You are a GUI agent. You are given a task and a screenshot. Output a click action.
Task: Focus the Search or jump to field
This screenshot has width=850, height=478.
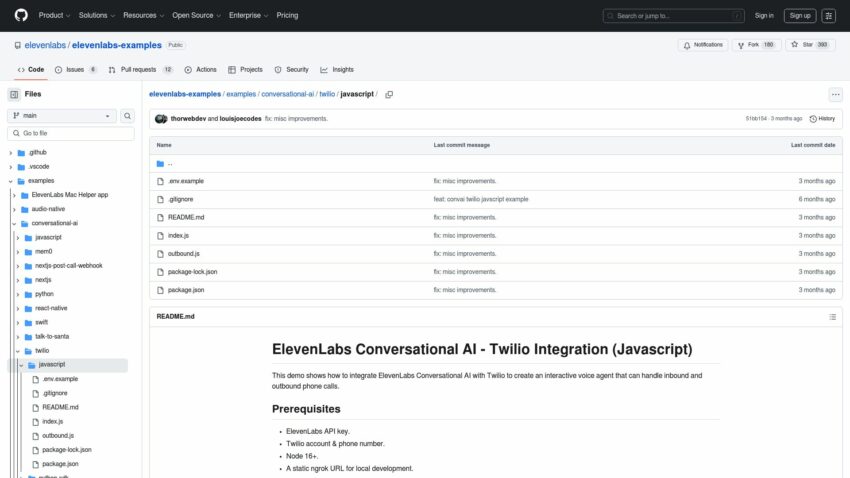click(673, 16)
